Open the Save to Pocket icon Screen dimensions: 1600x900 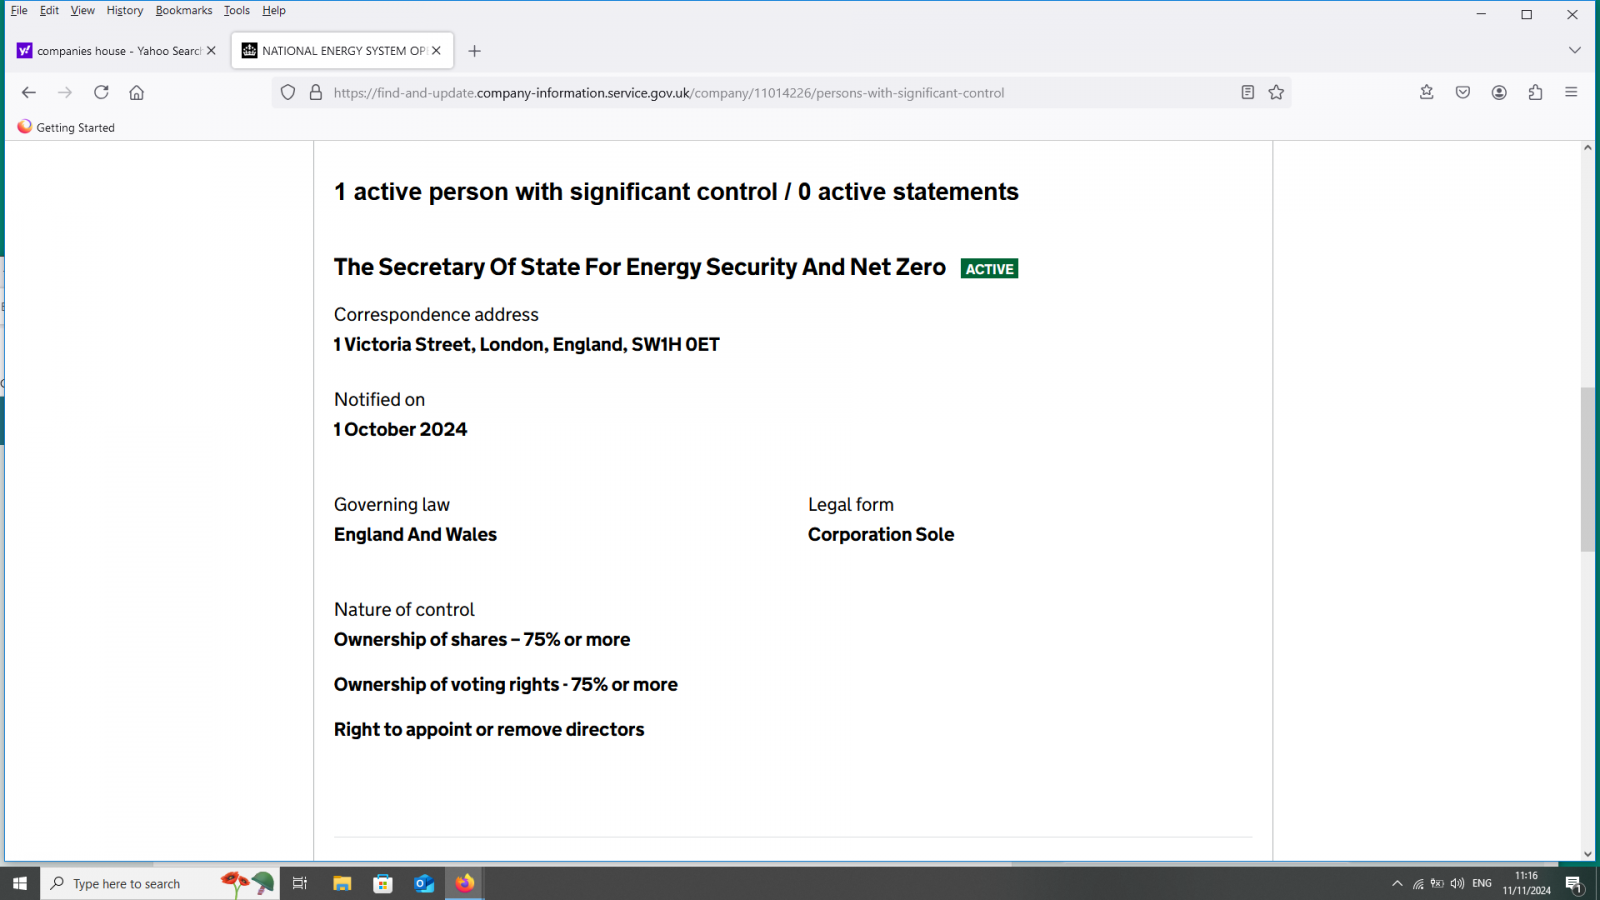[x=1463, y=93]
